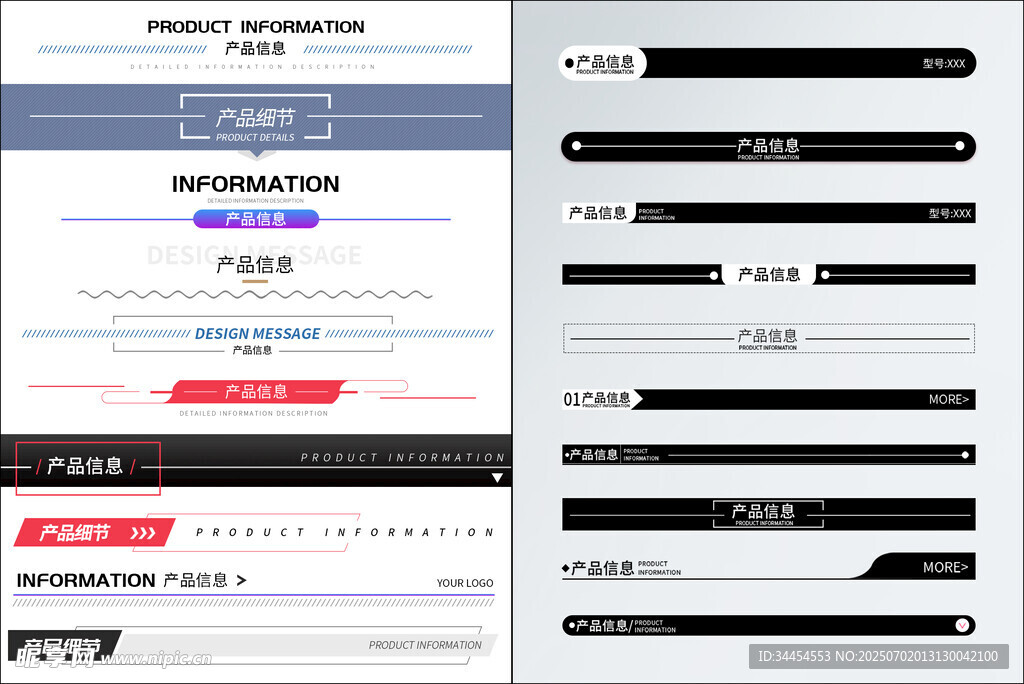Click MORE> on the curved black tab
The width and height of the screenshot is (1024, 684).
945,567
